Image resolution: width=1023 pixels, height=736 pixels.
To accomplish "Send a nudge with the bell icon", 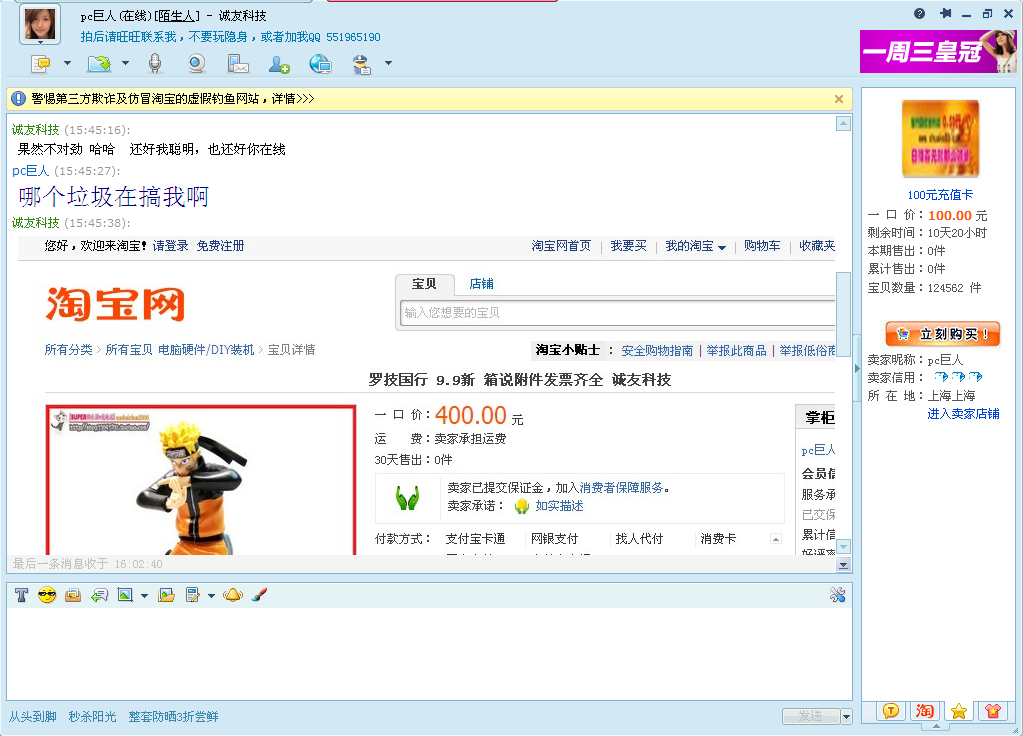I will [232, 595].
